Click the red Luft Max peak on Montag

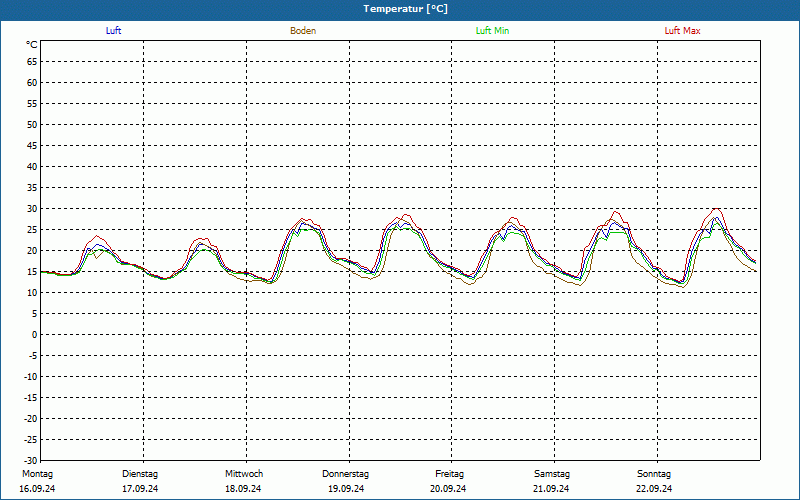(x=96, y=236)
